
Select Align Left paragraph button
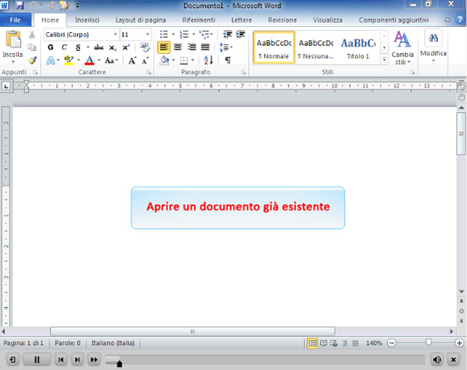point(164,47)
